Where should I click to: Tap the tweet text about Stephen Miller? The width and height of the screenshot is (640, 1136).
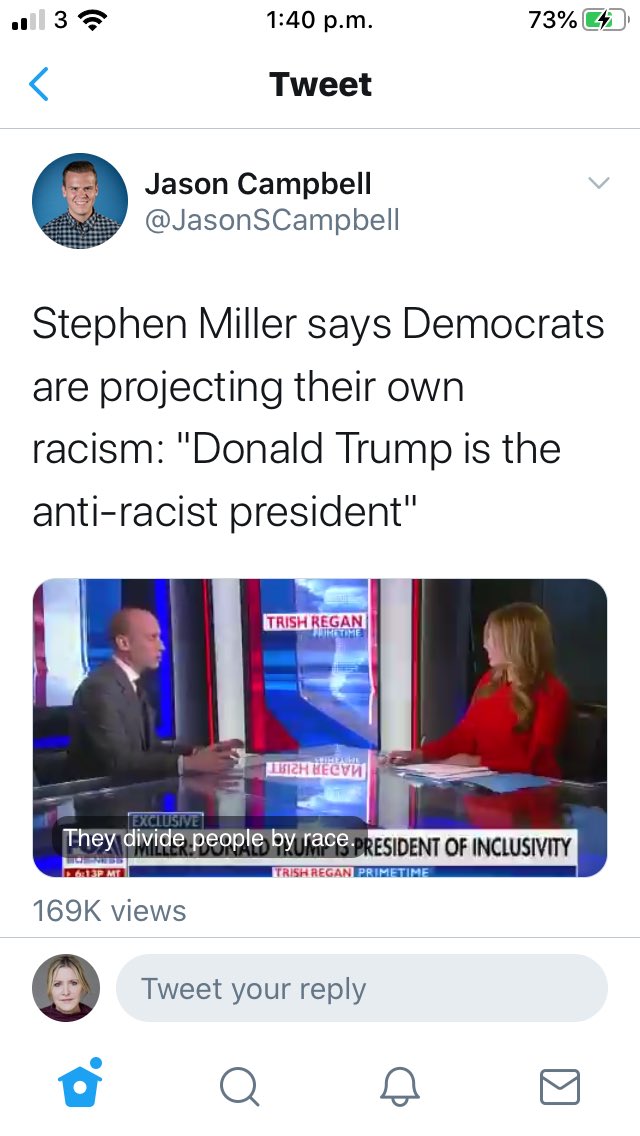(318, 417)
